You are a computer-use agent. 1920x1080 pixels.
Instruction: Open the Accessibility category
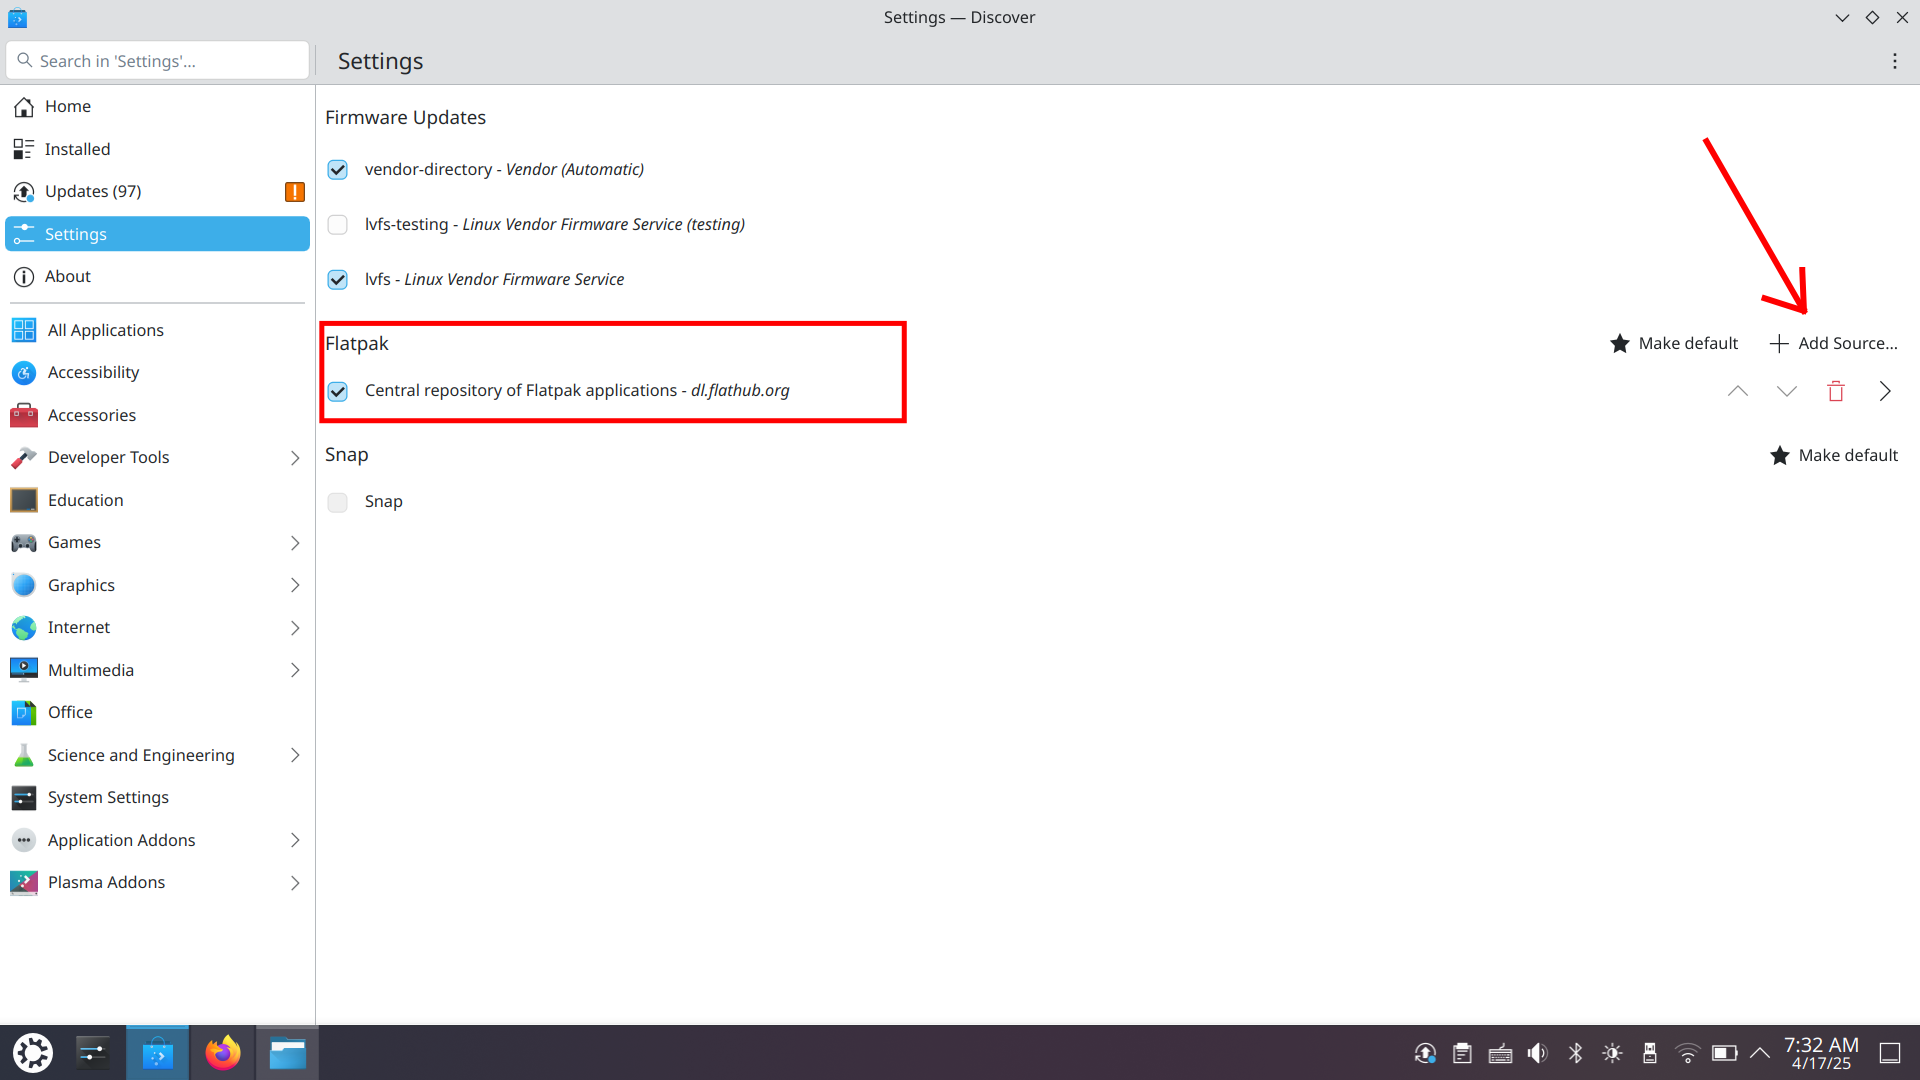tap(157, 372)
